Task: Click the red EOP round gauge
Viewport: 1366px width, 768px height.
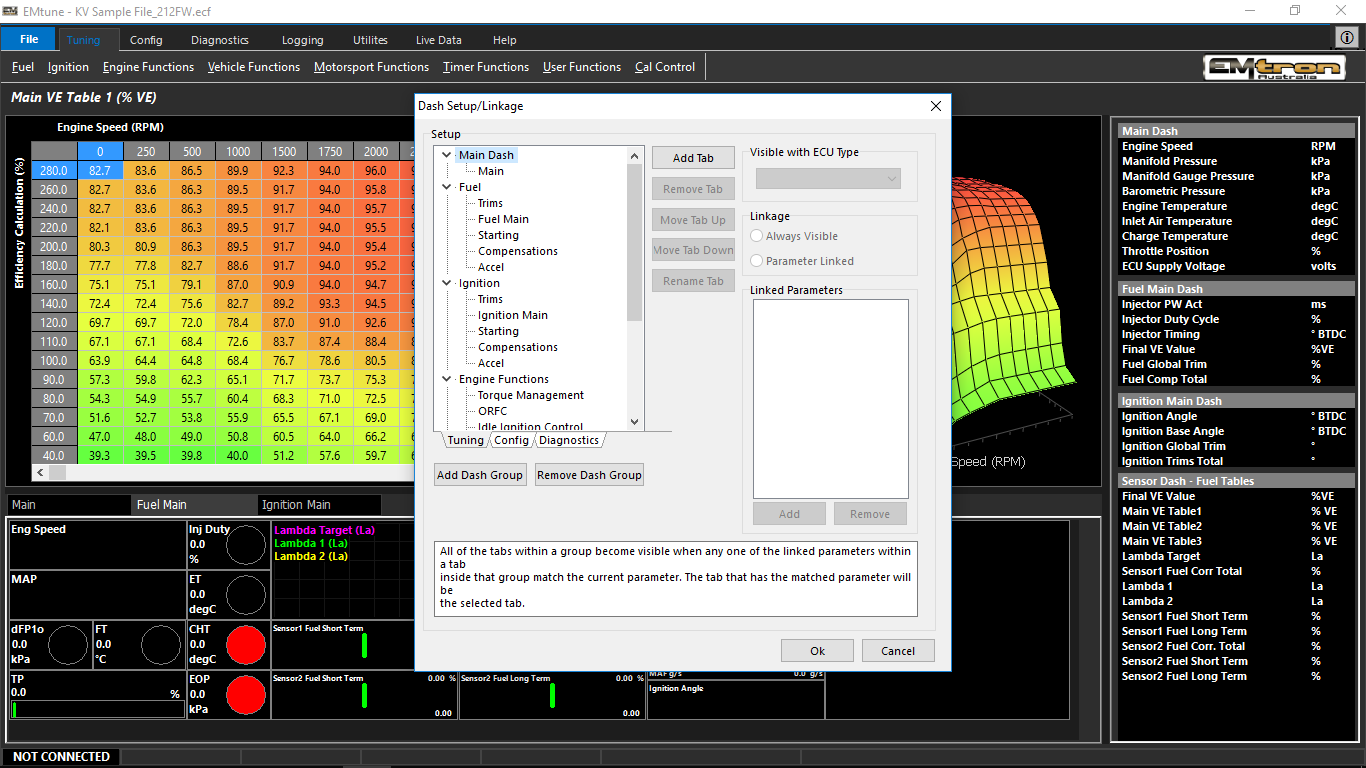Action: 246,696
